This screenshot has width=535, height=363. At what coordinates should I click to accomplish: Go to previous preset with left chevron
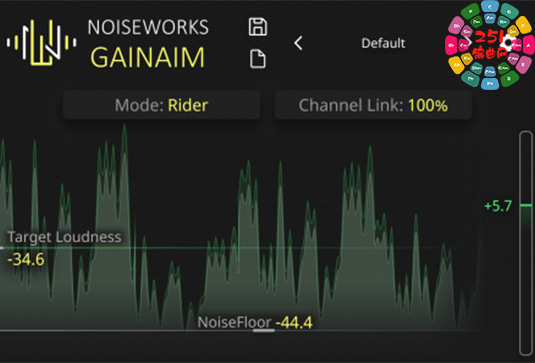[298, 43]
